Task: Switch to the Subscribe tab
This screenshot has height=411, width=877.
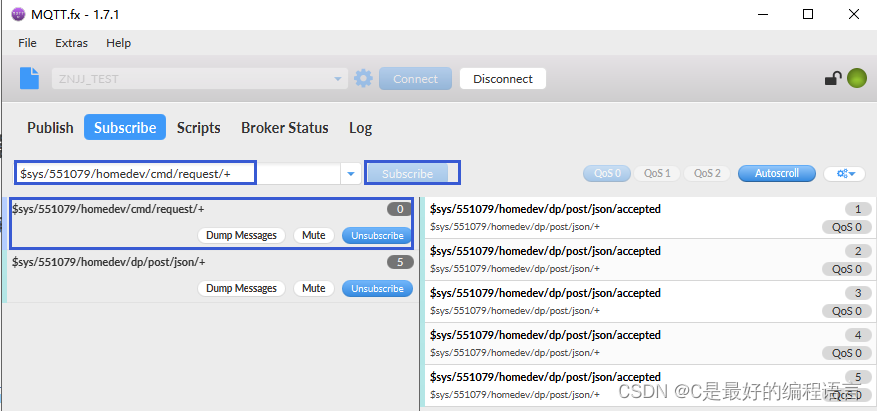Action: click(125, 127)
